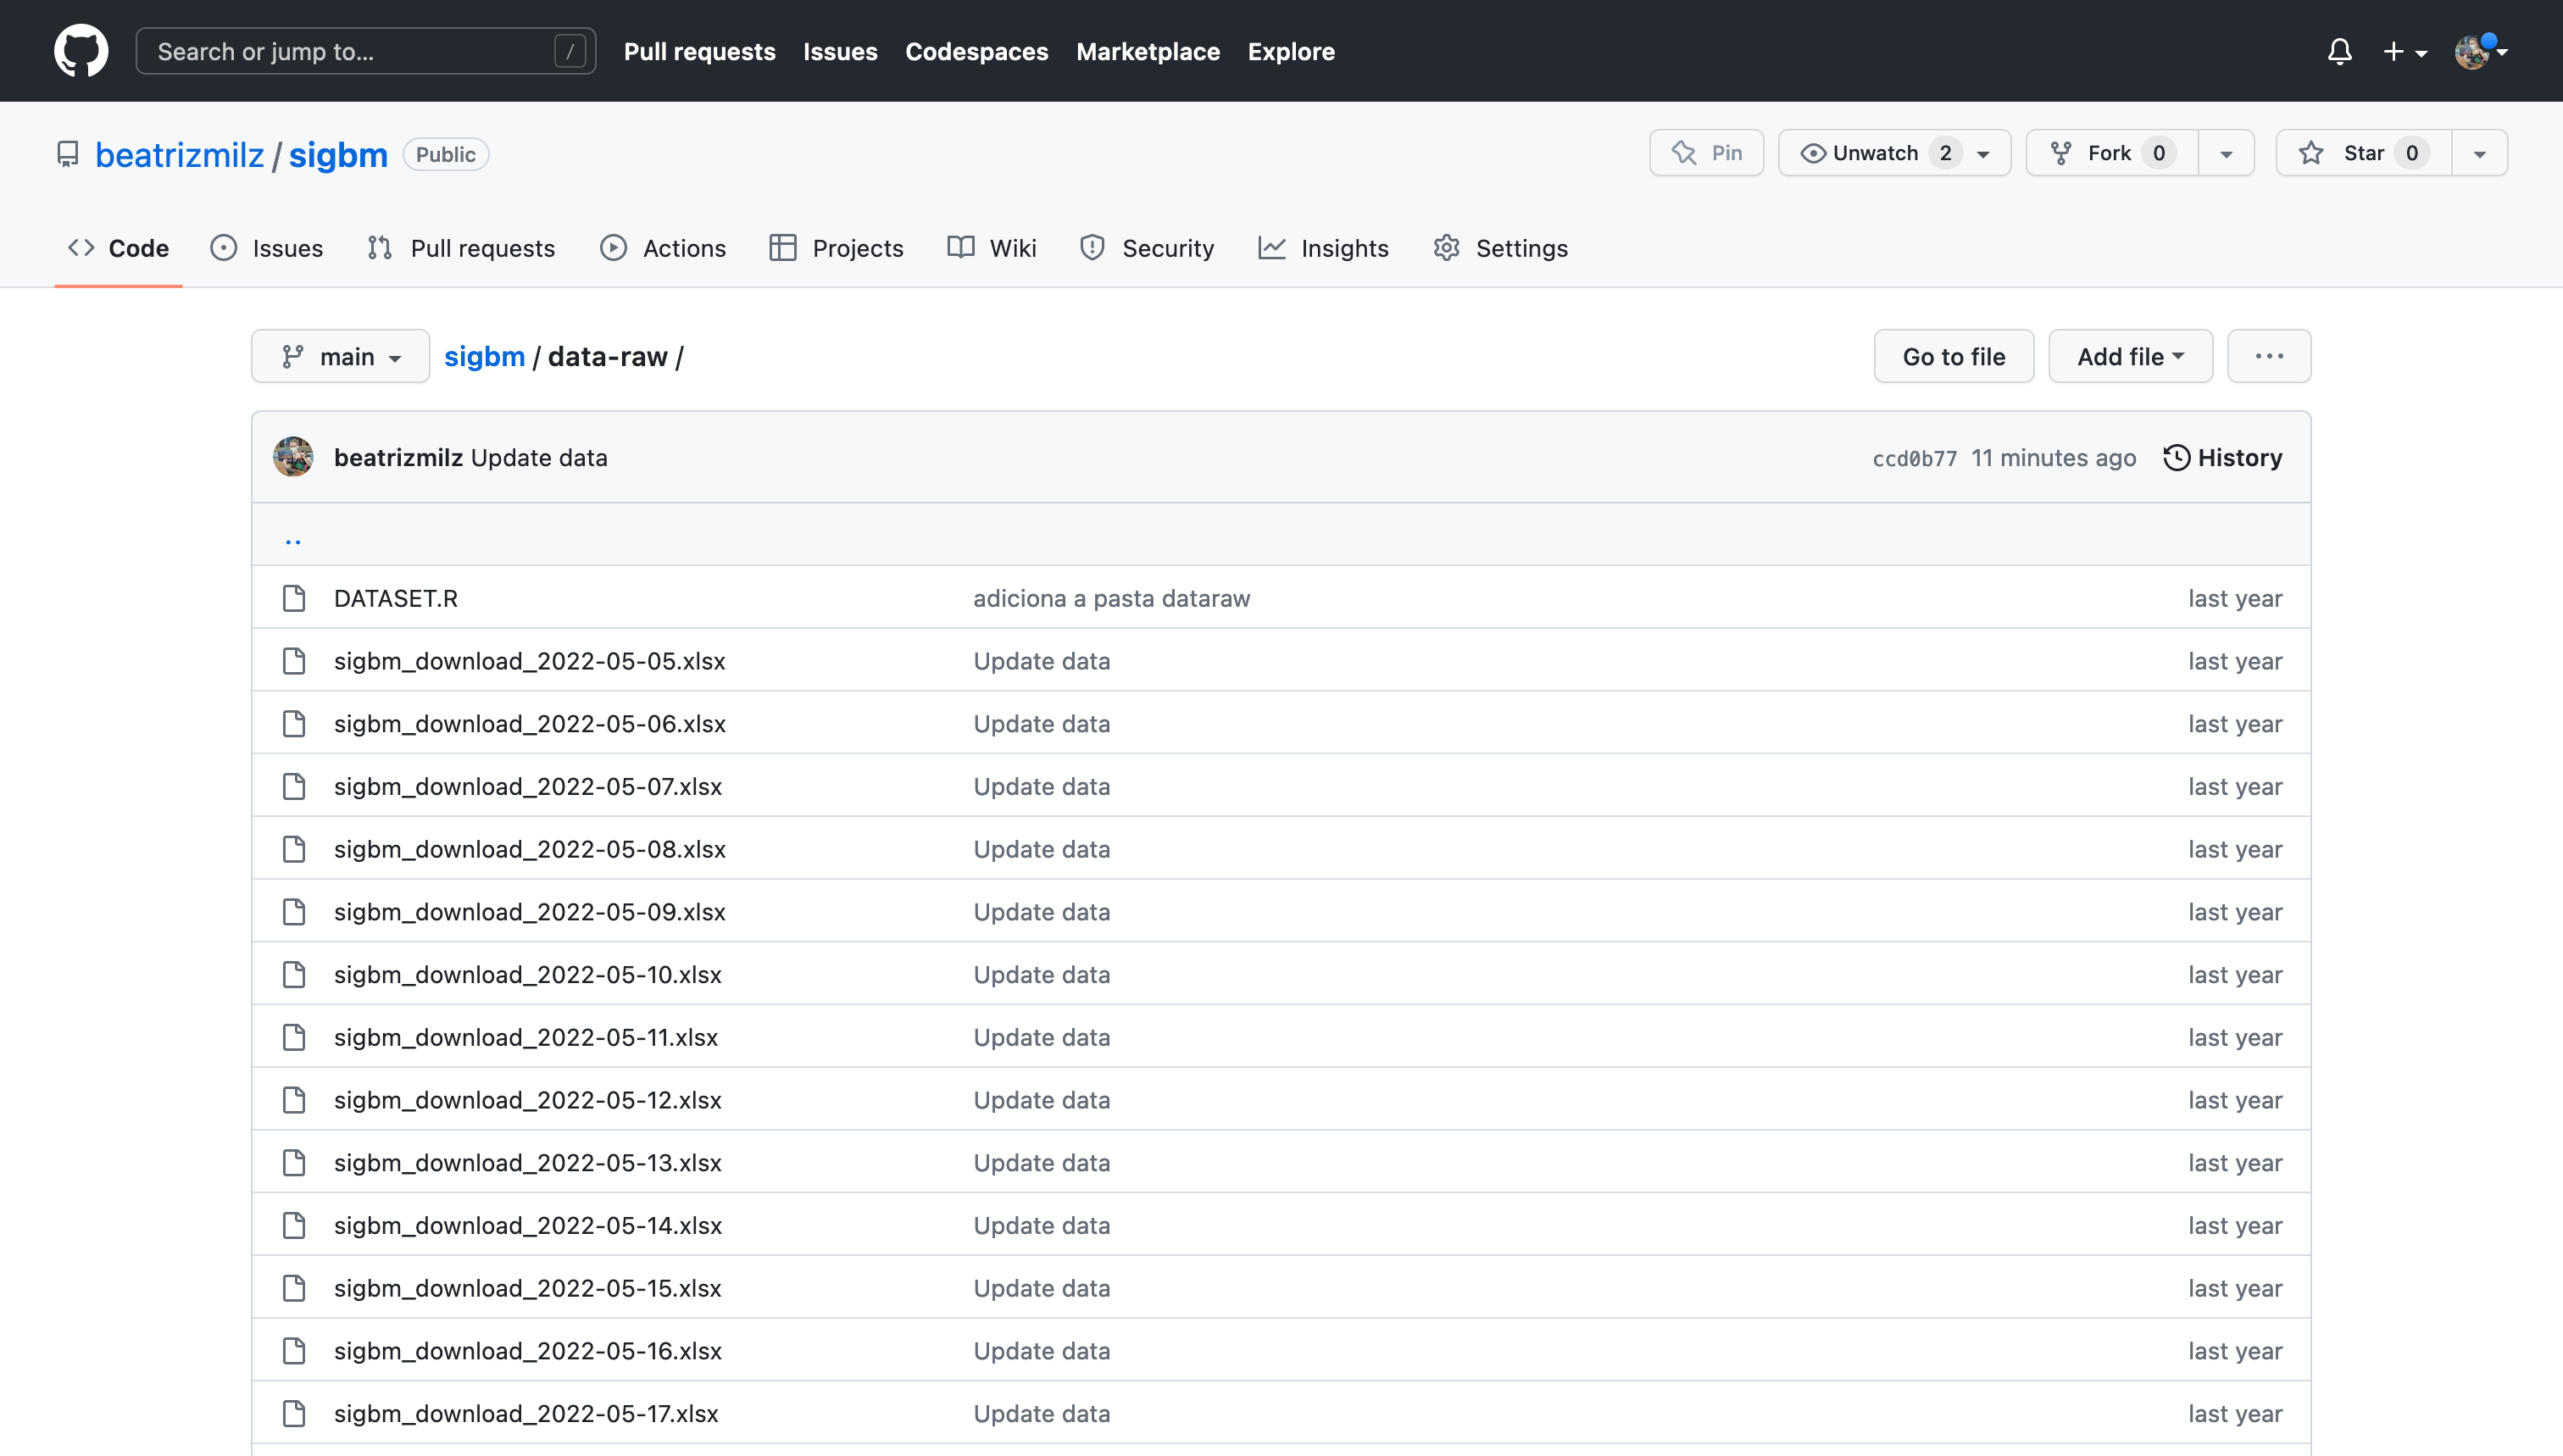Image resolution: width=2563 pixels, height=1456 pixels.
Task: Open the three-dots more options menu
Action: [x=2268, y=356]
